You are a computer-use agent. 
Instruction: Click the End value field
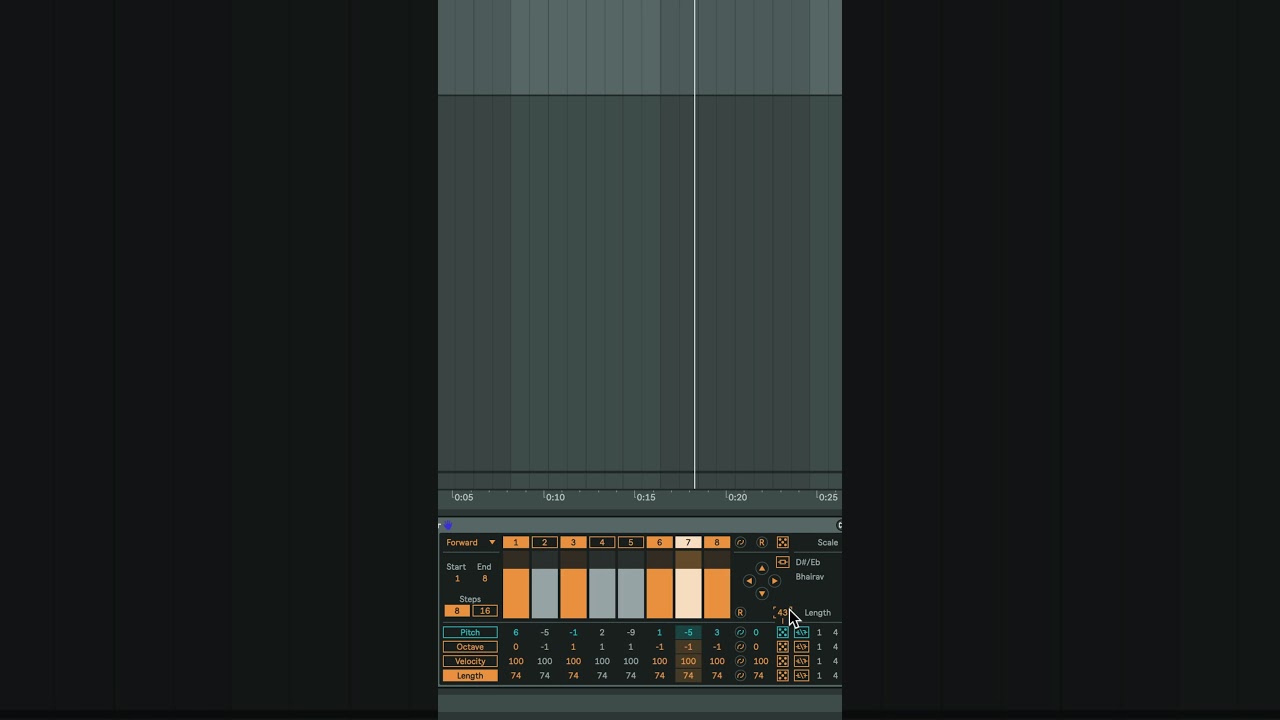click(x=484, y=579)
